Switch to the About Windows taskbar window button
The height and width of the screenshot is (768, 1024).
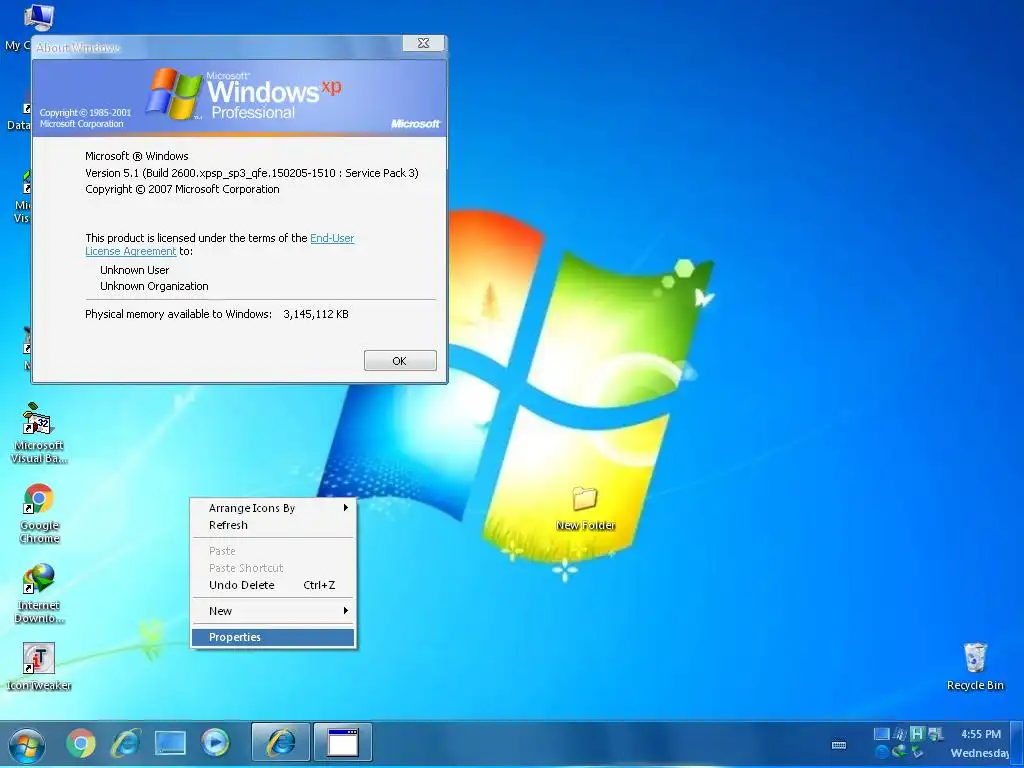343,743
